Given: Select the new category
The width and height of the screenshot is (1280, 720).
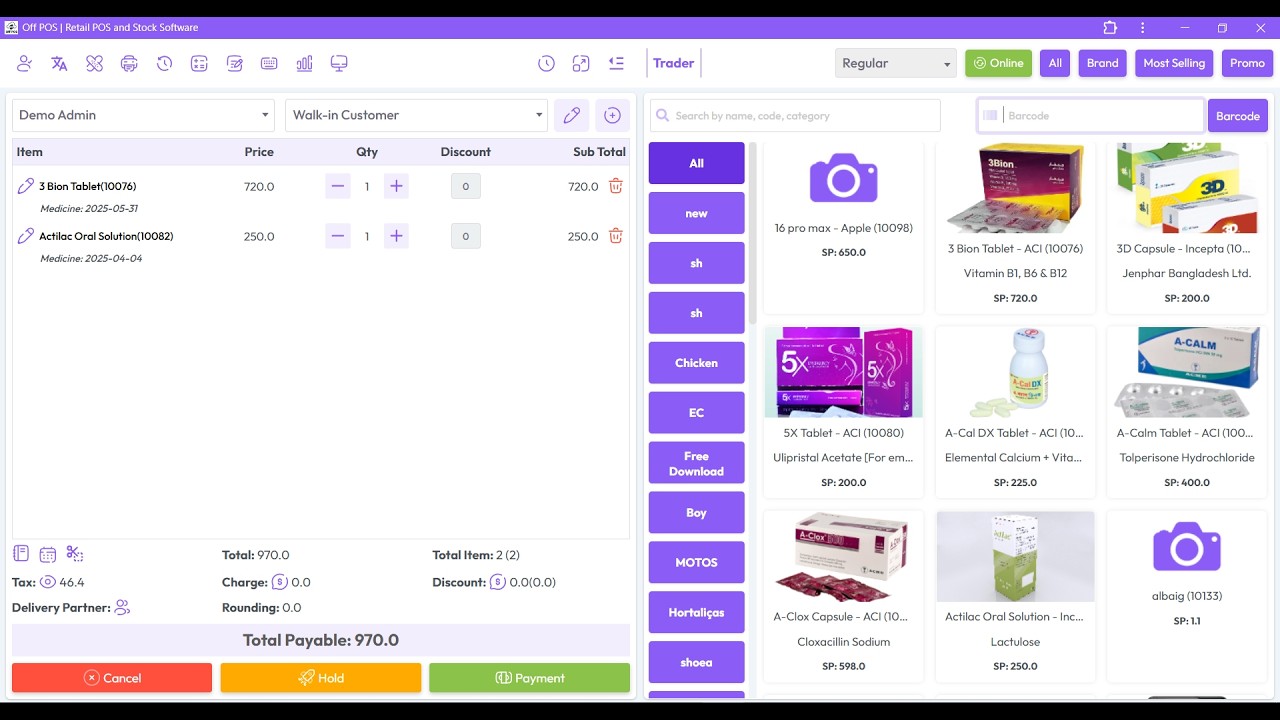Looking at the screenshot, I should (x=696, y=213).
